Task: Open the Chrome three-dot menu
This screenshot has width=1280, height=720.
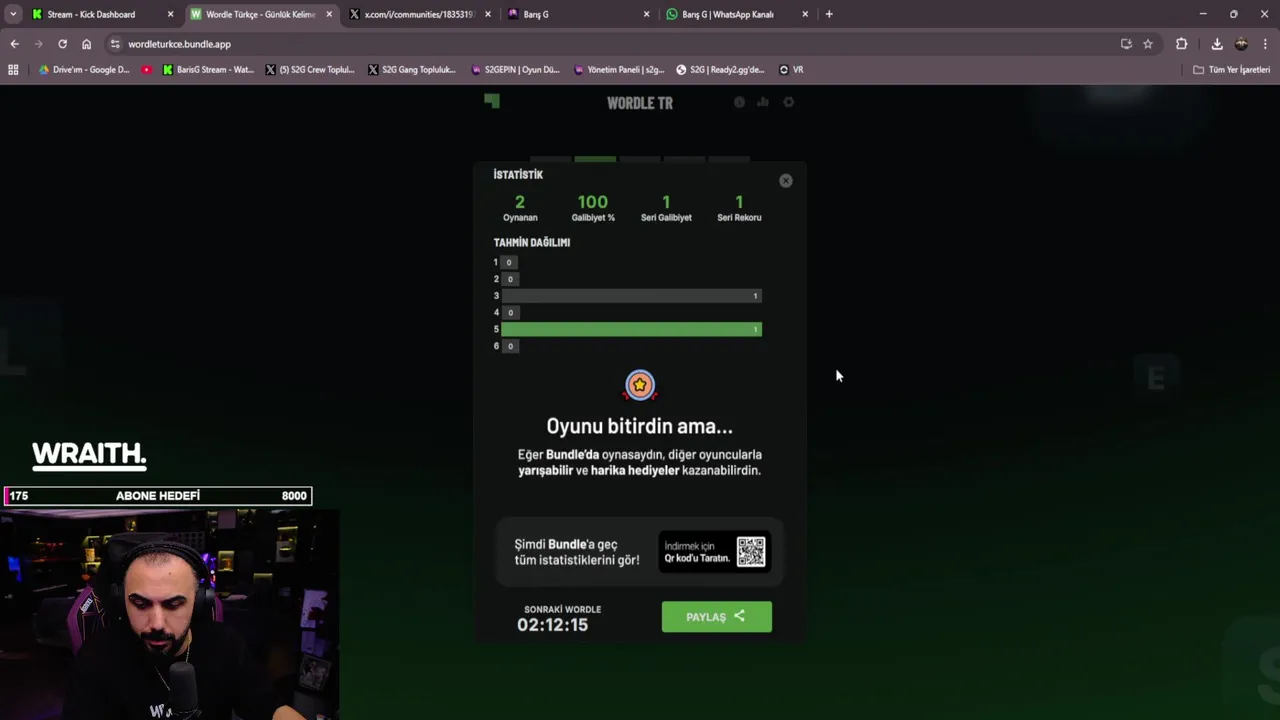Action: pos(1265,44)
